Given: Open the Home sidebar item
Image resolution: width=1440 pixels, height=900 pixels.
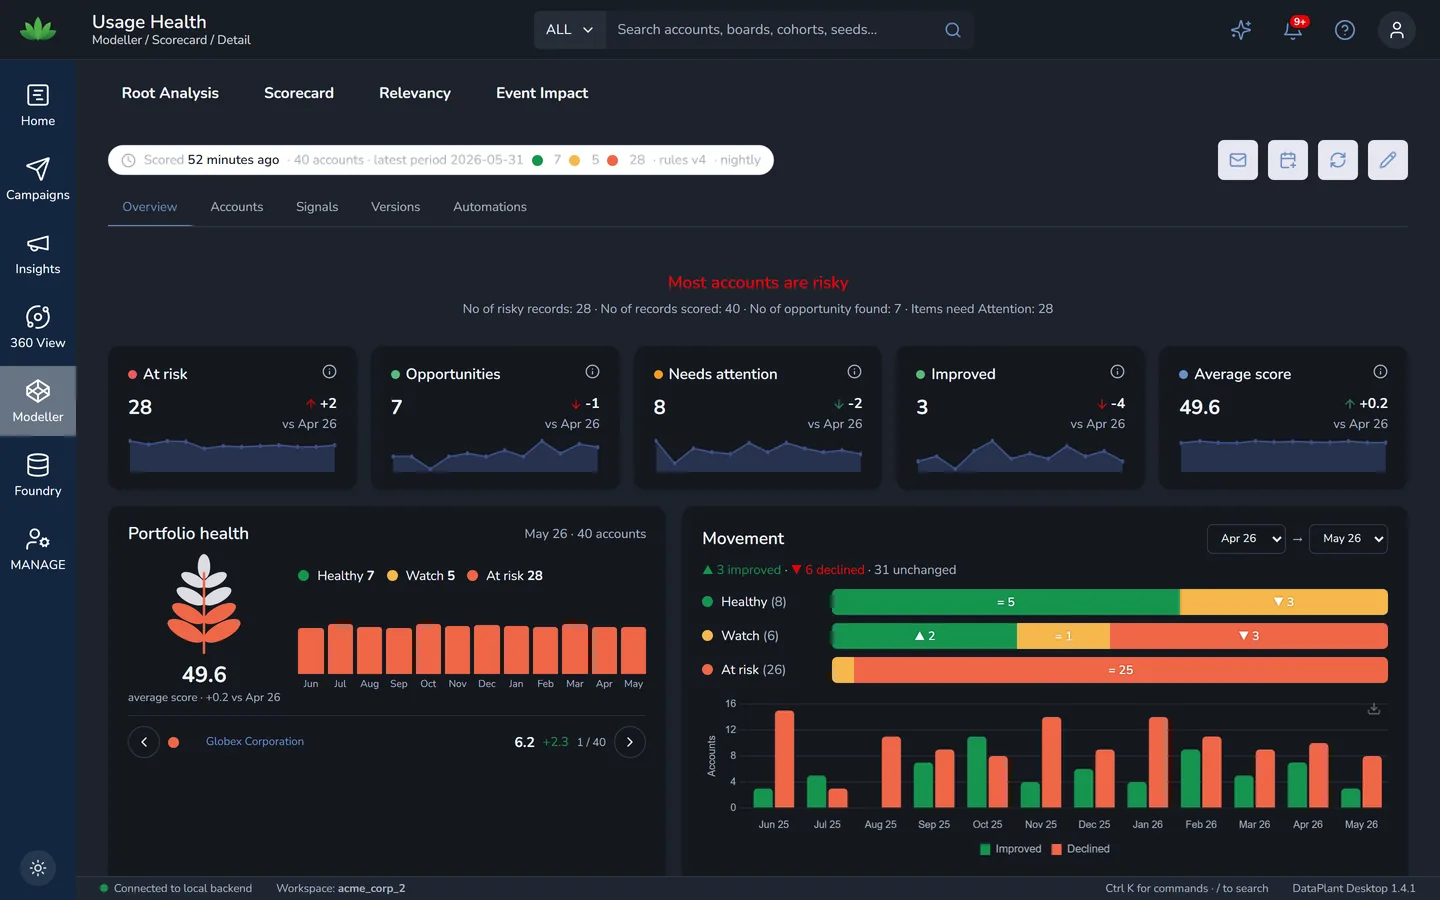Looking at the screenshot, I should 38,106.
